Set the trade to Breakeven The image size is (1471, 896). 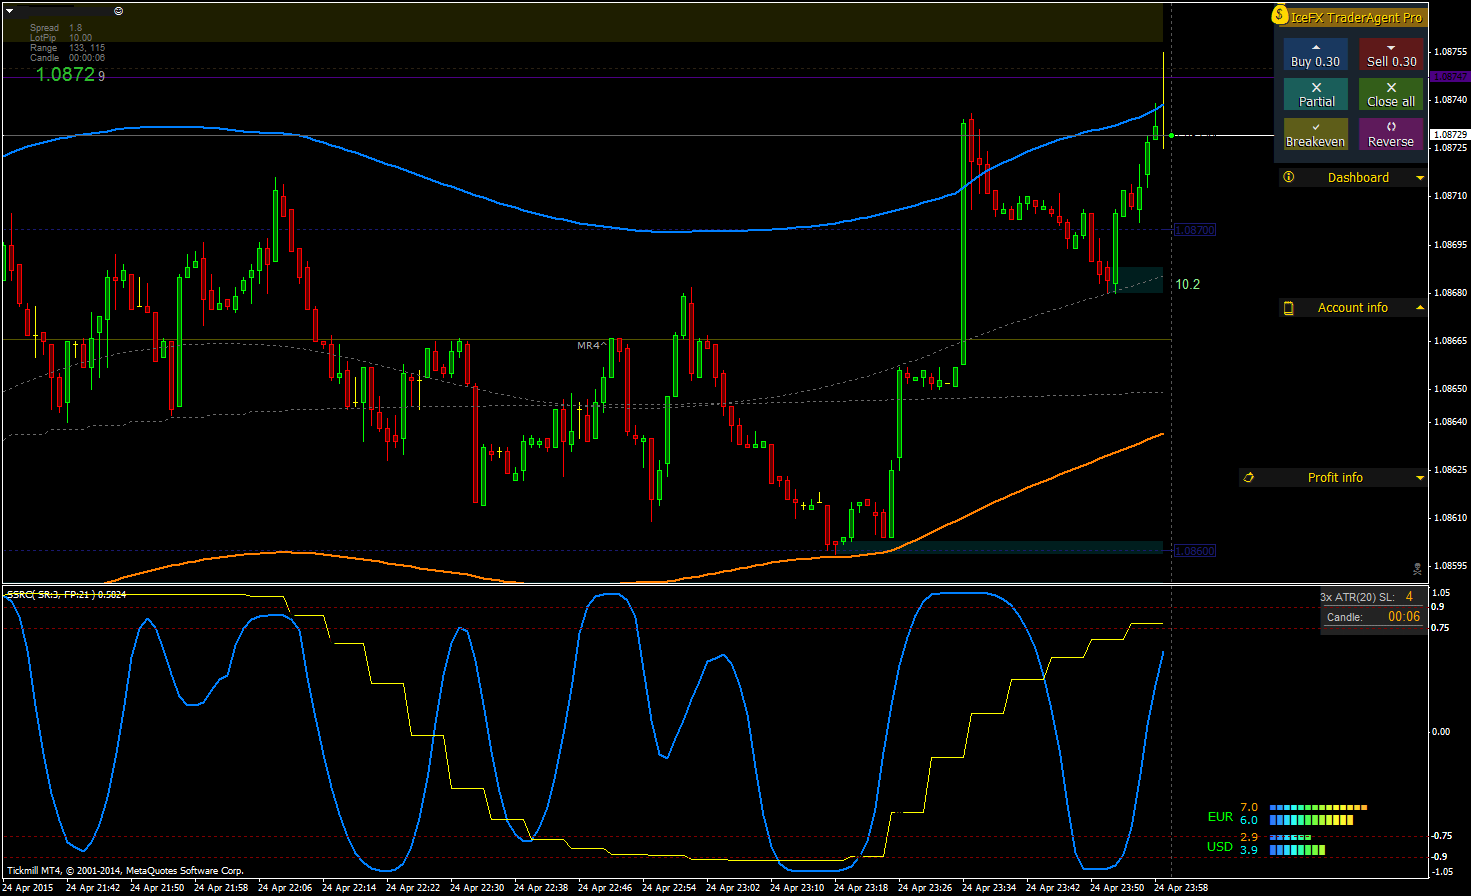pos(1315,134)
